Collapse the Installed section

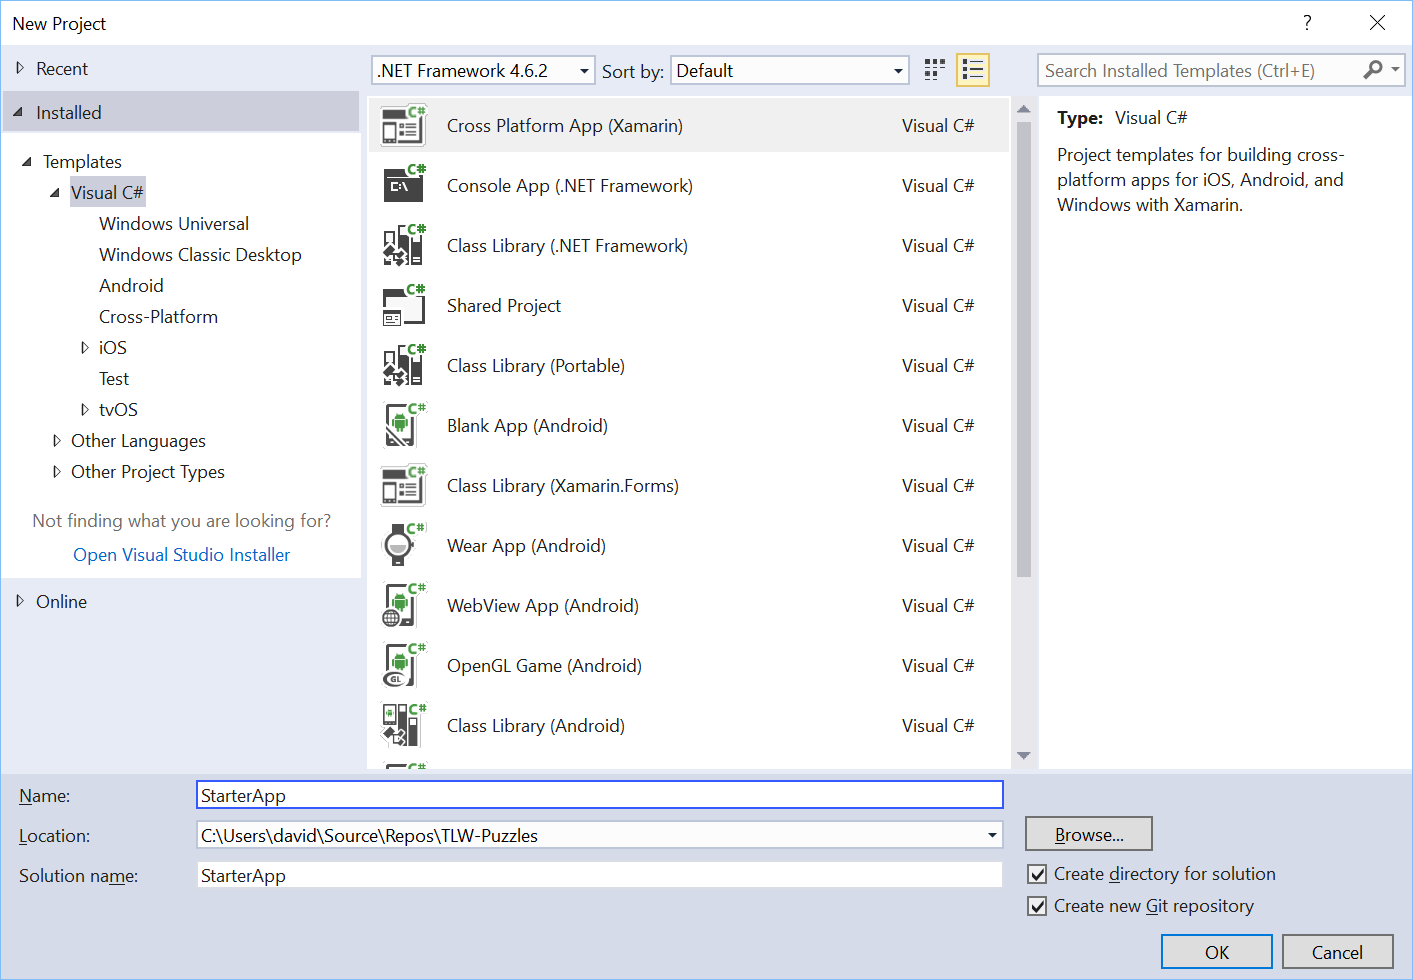click(x=18, y=113)
